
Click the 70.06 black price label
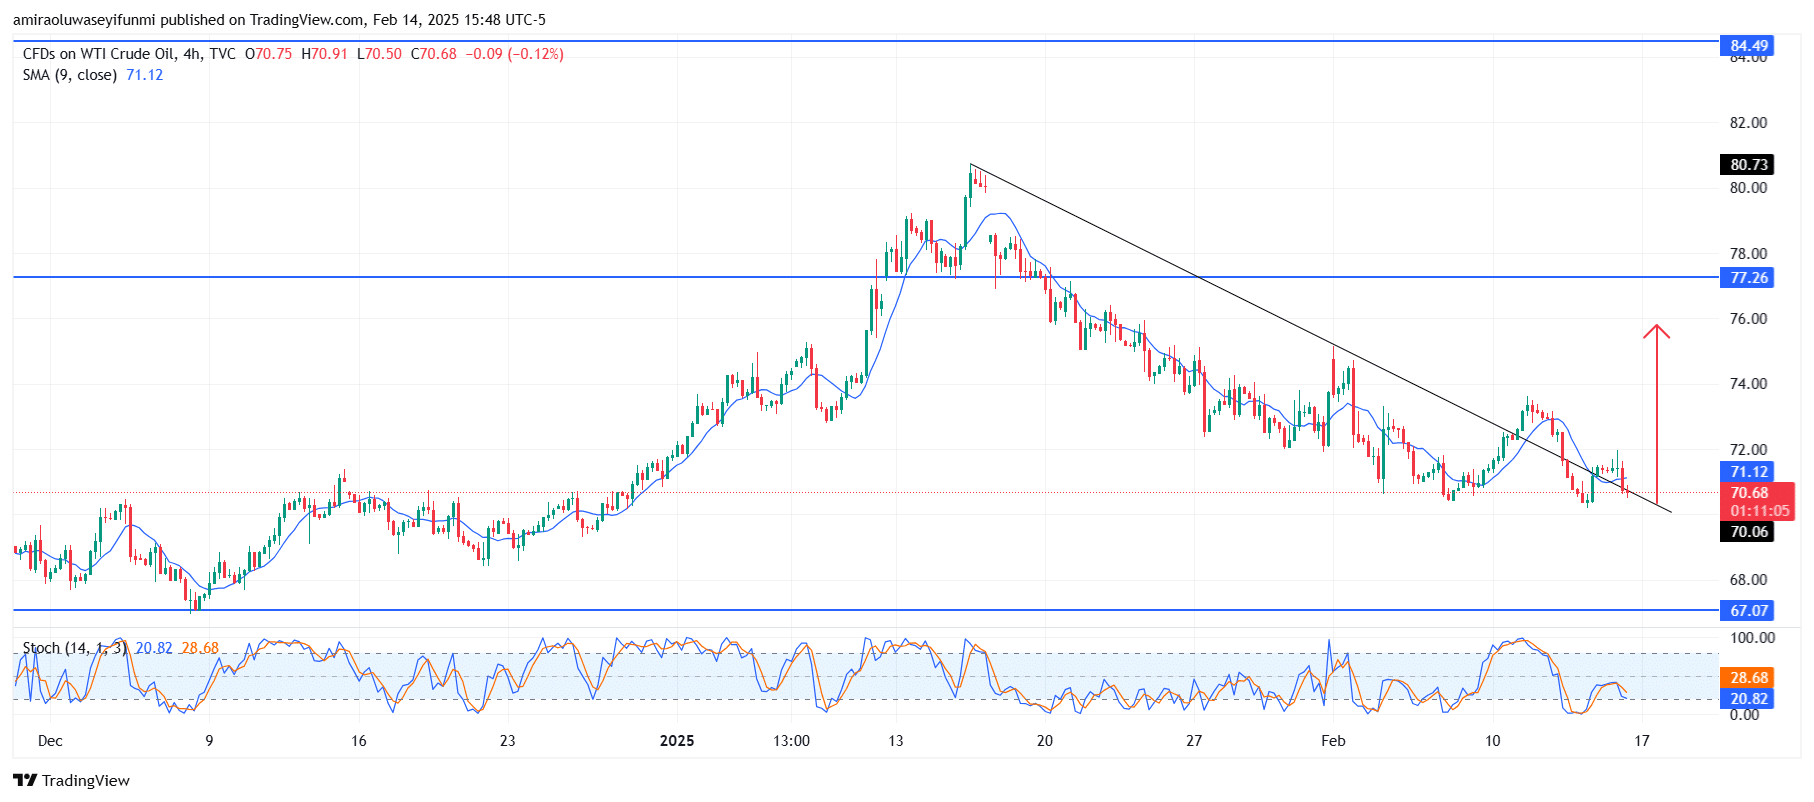1748,532
